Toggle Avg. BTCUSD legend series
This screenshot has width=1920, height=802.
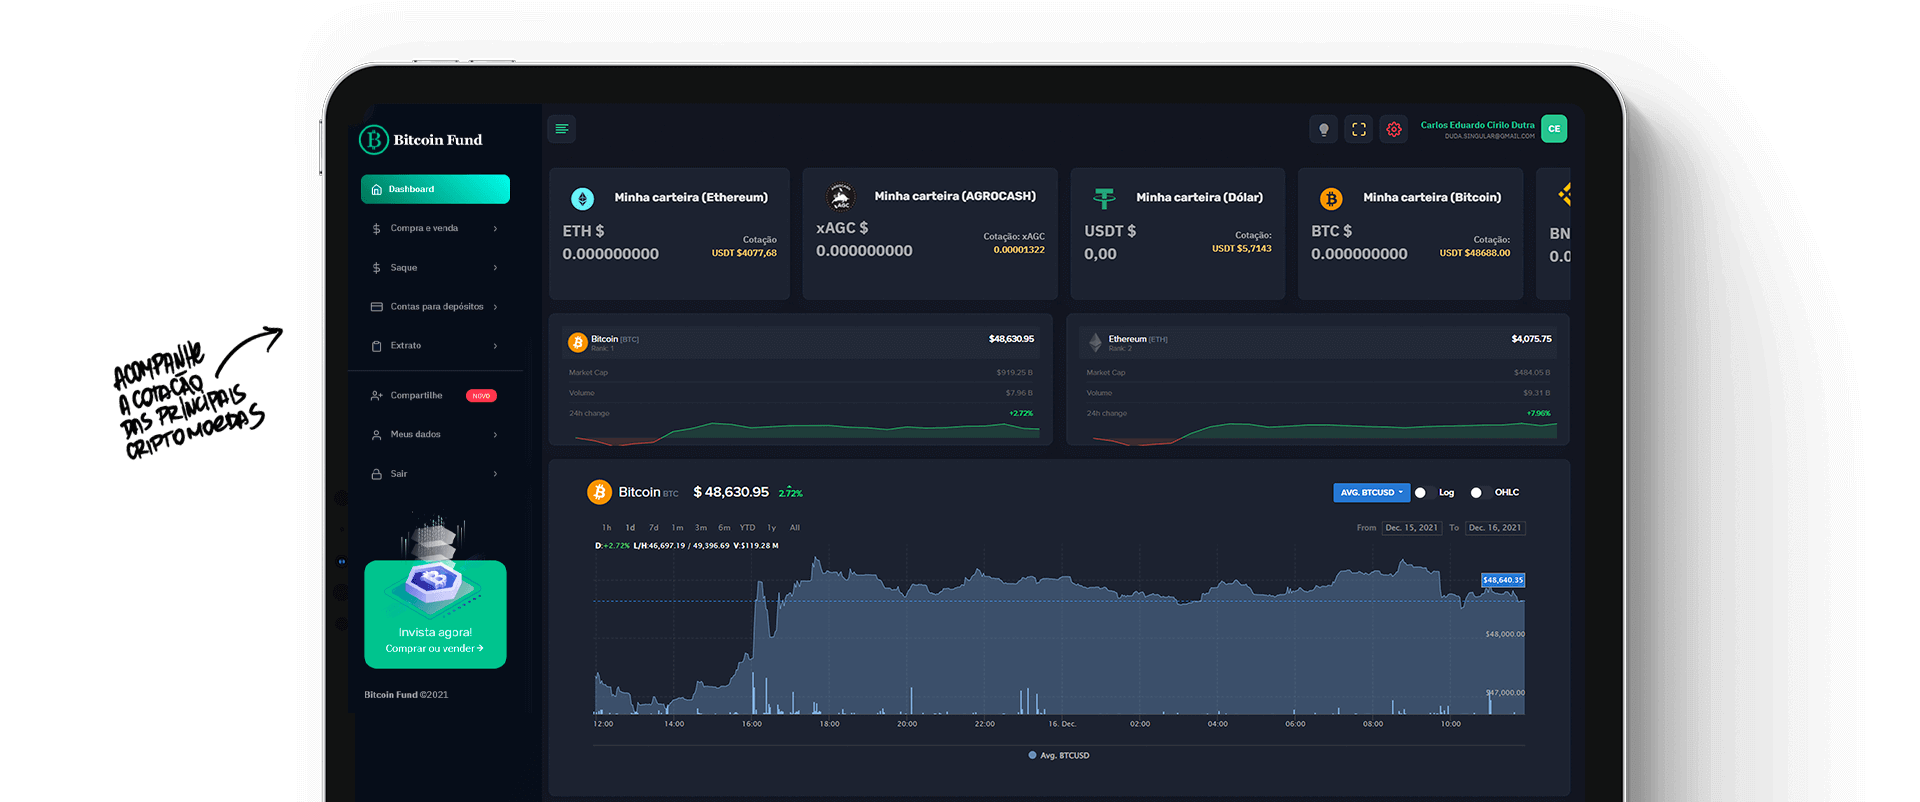1059,755
